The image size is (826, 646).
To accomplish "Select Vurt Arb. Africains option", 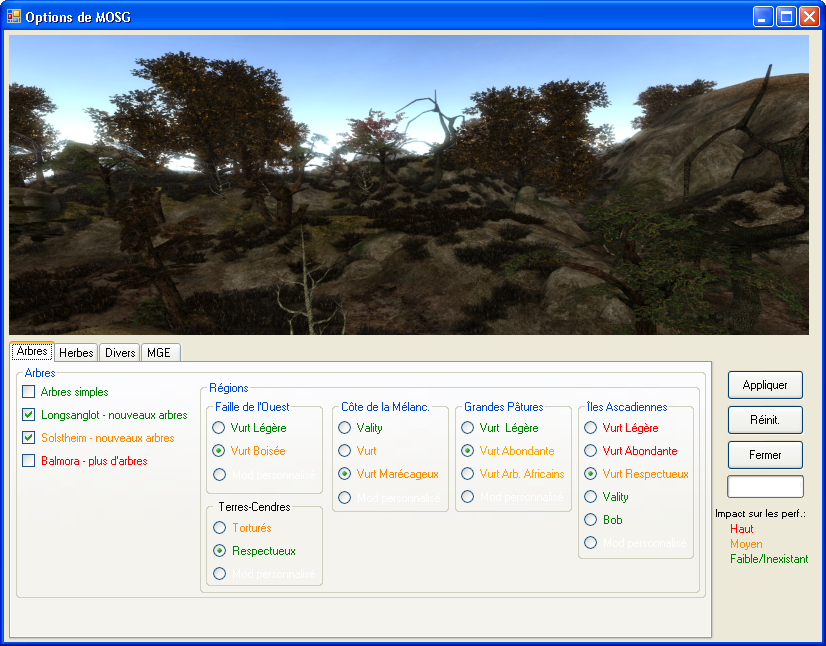I will click(467, 474).
